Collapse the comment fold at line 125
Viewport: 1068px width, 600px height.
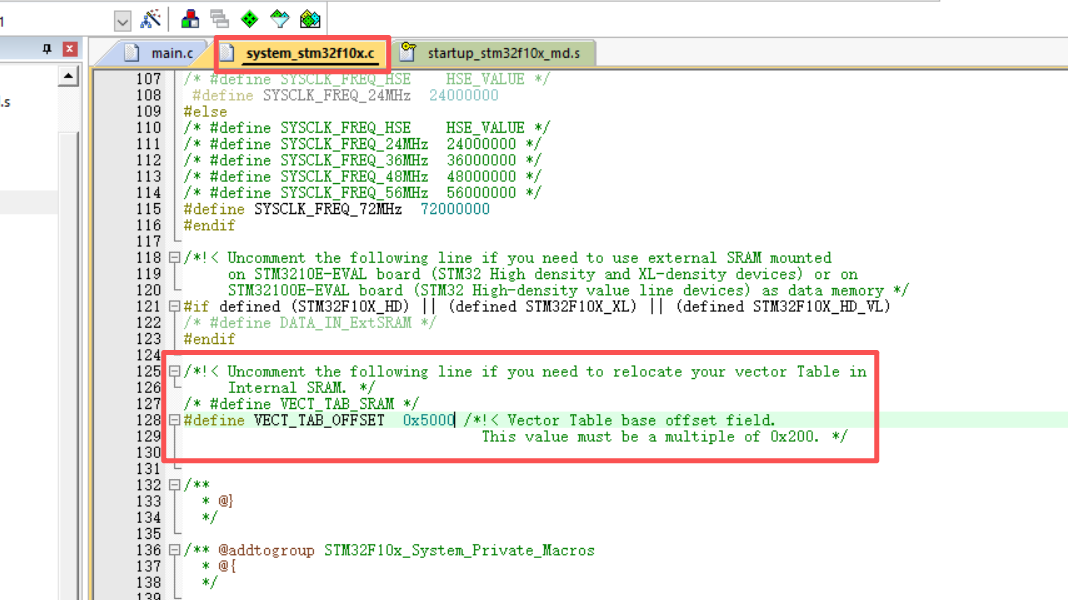(x=174, y=372)
